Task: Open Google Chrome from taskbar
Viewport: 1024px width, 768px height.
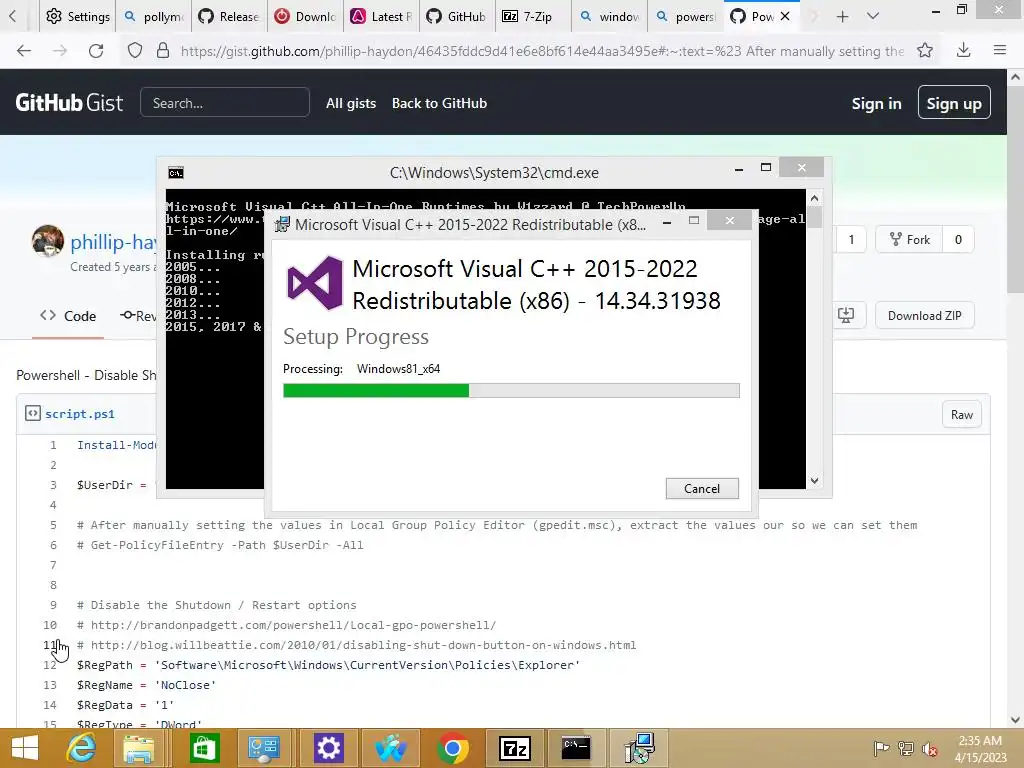Action: 453,748
